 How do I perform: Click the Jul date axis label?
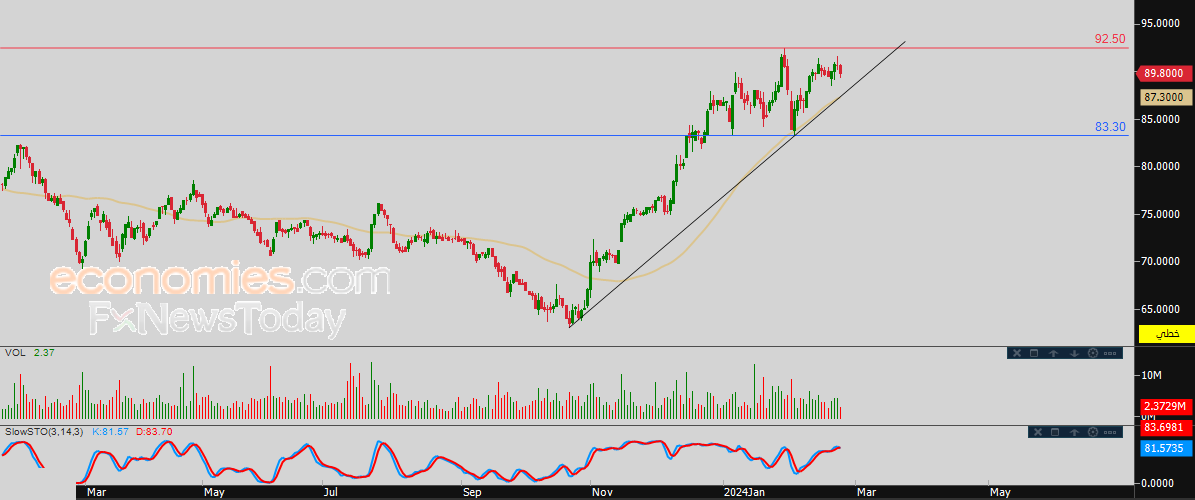[330, 492]
